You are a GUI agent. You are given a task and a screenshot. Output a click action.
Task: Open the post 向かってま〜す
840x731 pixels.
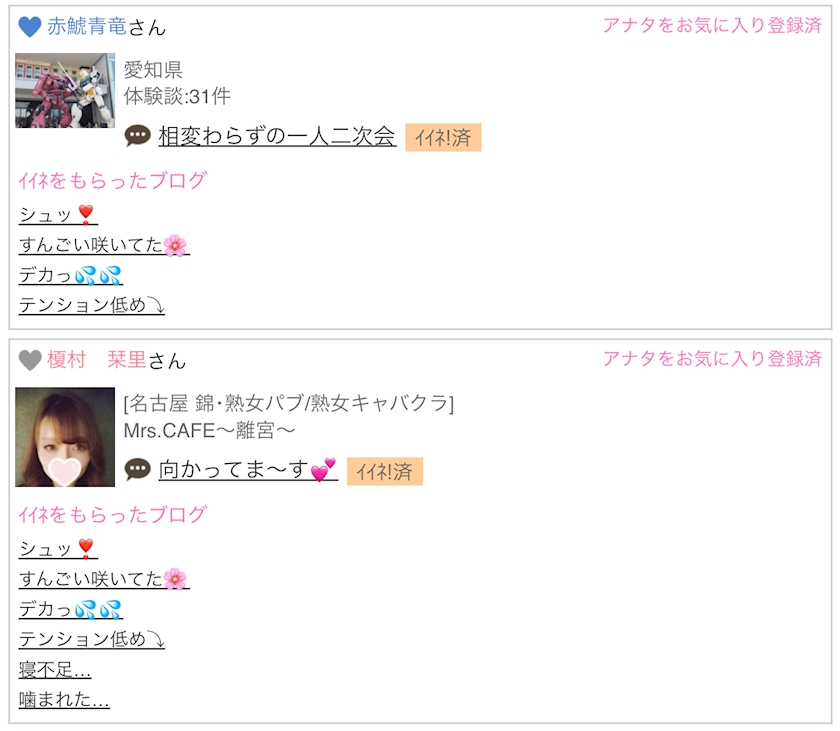tap(248, 470)
